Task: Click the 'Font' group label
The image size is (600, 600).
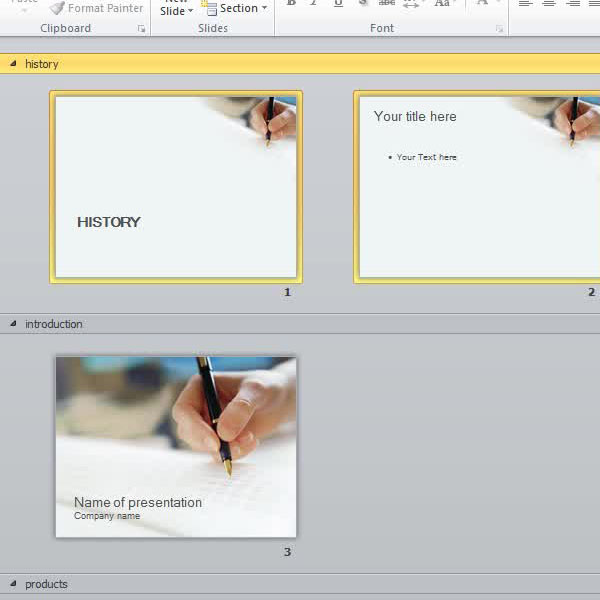Action: (382, 28)
